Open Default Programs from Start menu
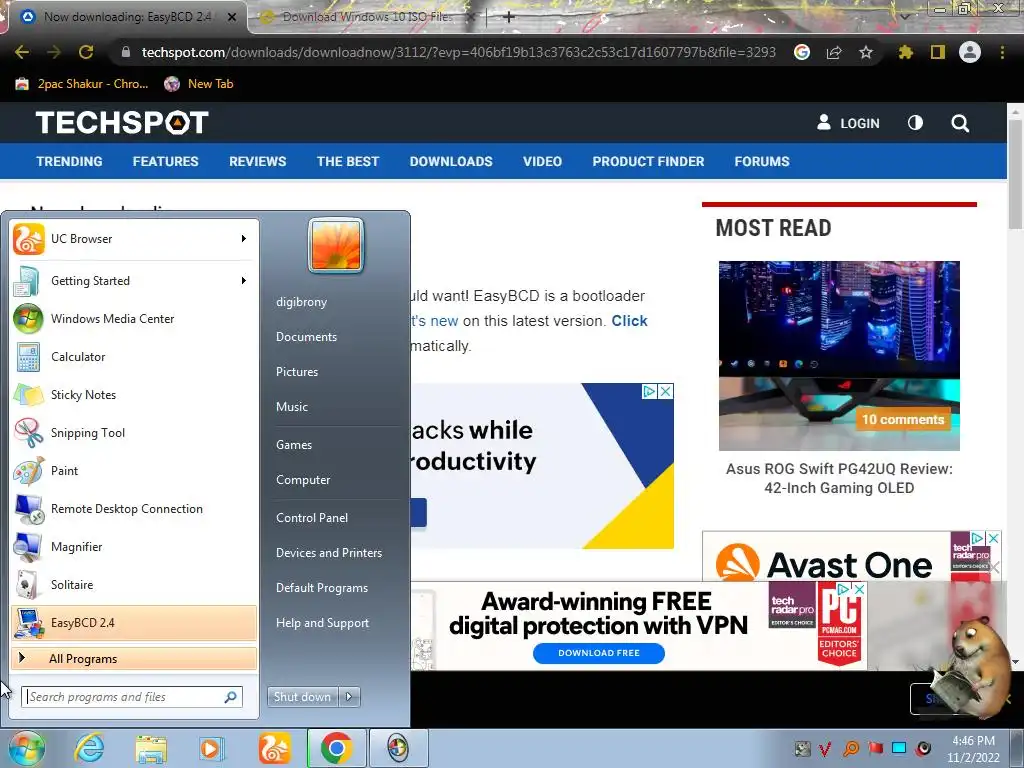Screen dimensions: 1024x768 (322, 588)
